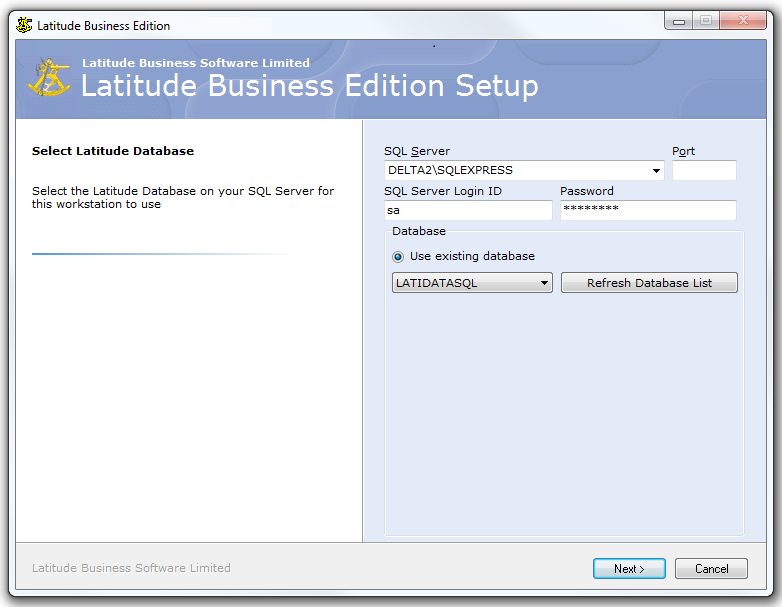Click the Database group box label
Image resolution: width=782 pixels, height=607 pixels.
click(x=419, y=231)
